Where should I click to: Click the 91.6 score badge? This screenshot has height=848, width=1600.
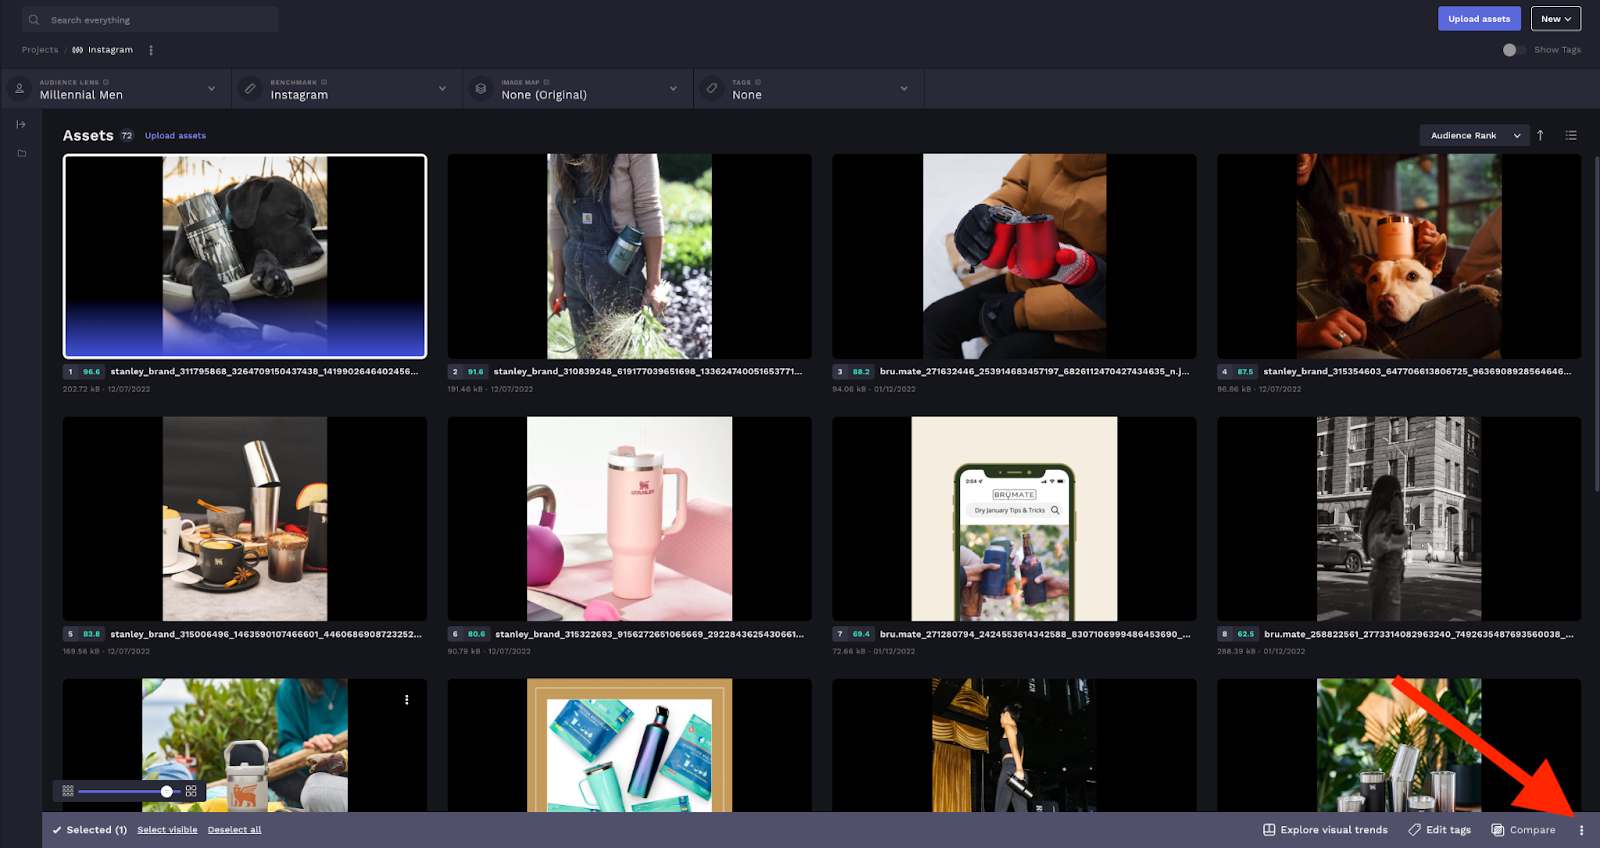point(475,372)
